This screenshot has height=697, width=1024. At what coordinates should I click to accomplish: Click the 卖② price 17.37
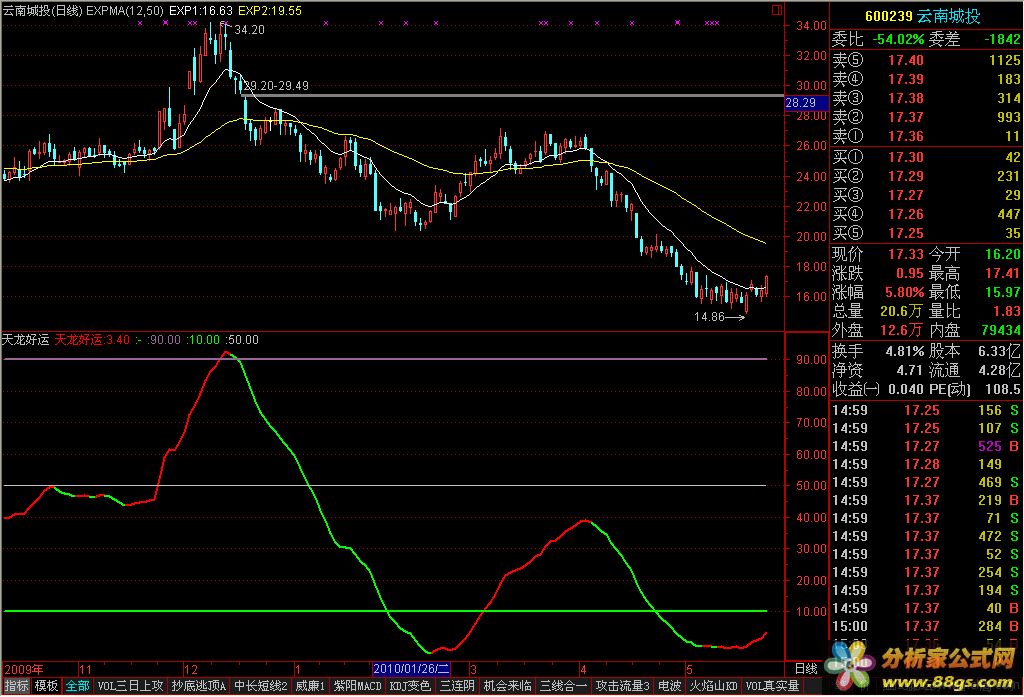[906, 117]
